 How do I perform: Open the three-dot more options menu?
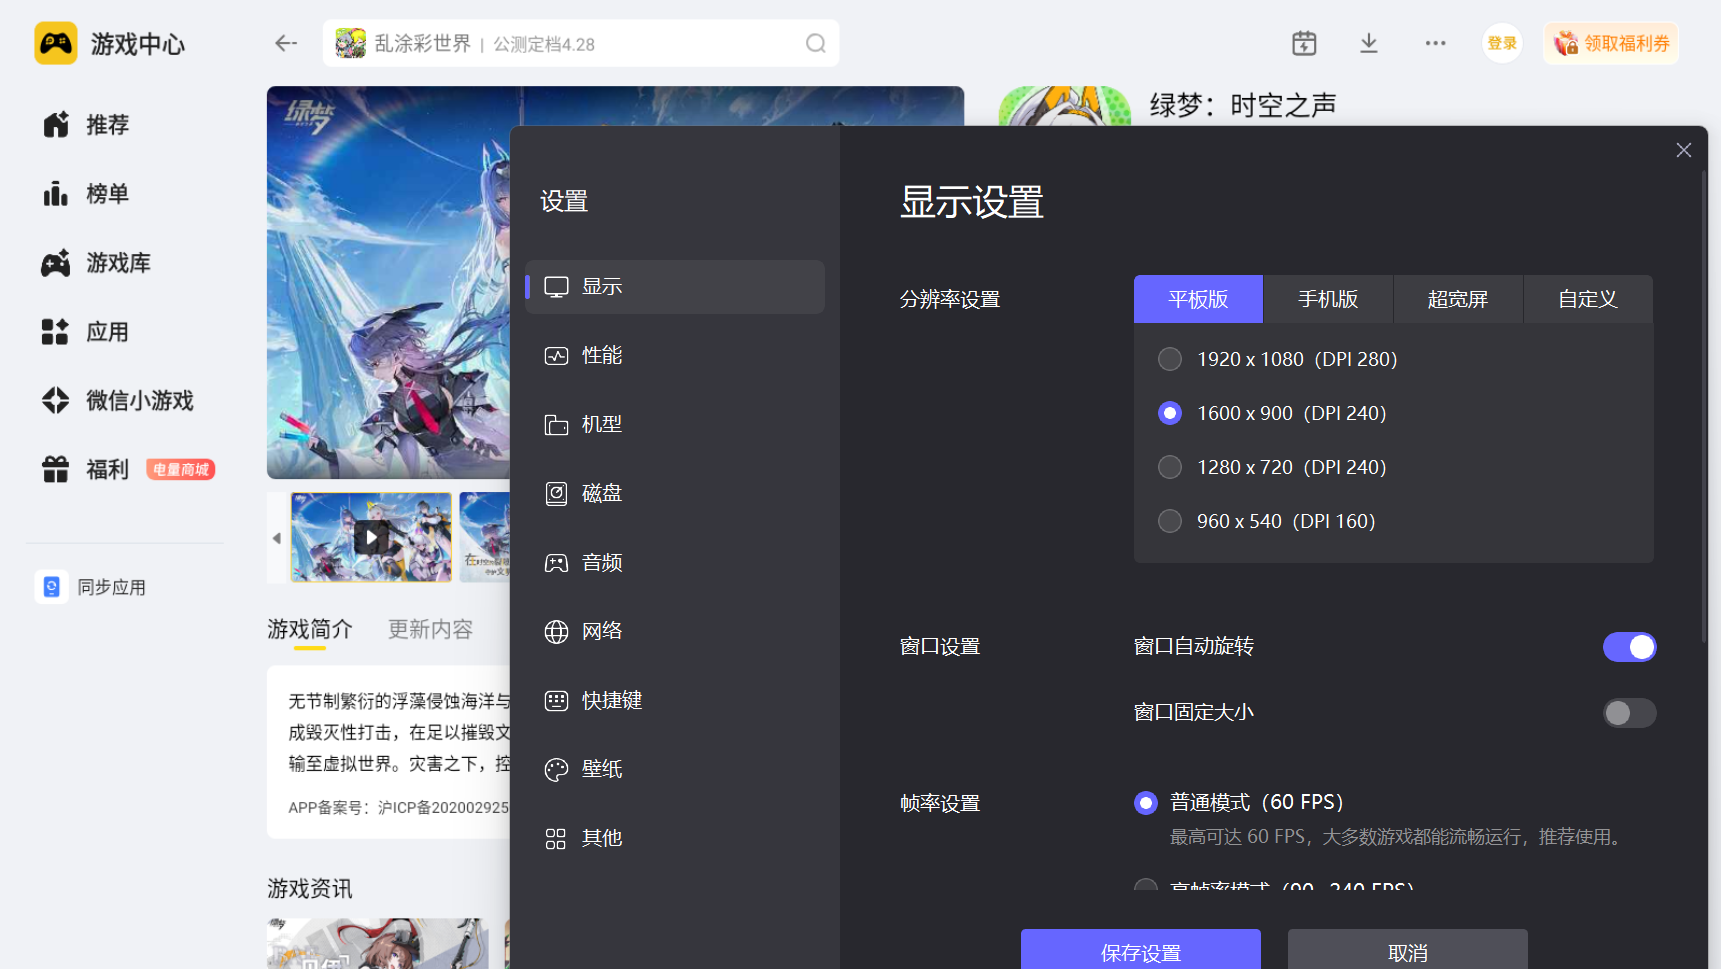tap(1435, 43)
